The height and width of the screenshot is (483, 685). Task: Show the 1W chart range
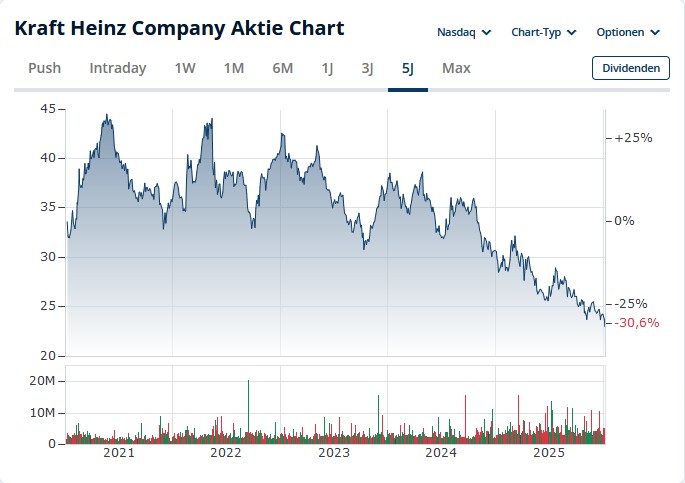(185, 68)
